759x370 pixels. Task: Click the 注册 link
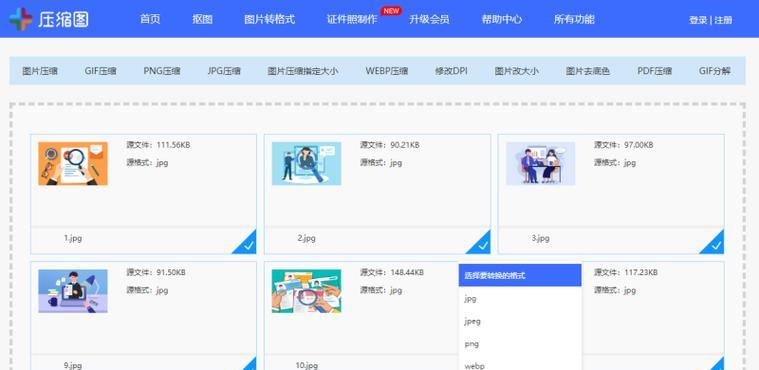[723, 20]
